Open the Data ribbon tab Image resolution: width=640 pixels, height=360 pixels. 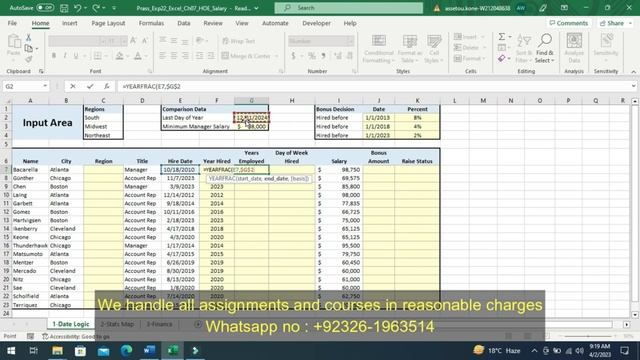point(184,23)
